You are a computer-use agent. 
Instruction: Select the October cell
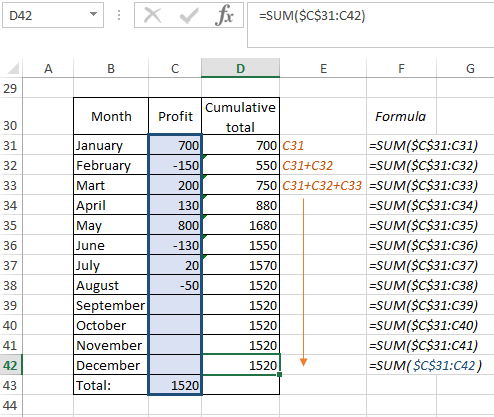[x=111, y=325]
